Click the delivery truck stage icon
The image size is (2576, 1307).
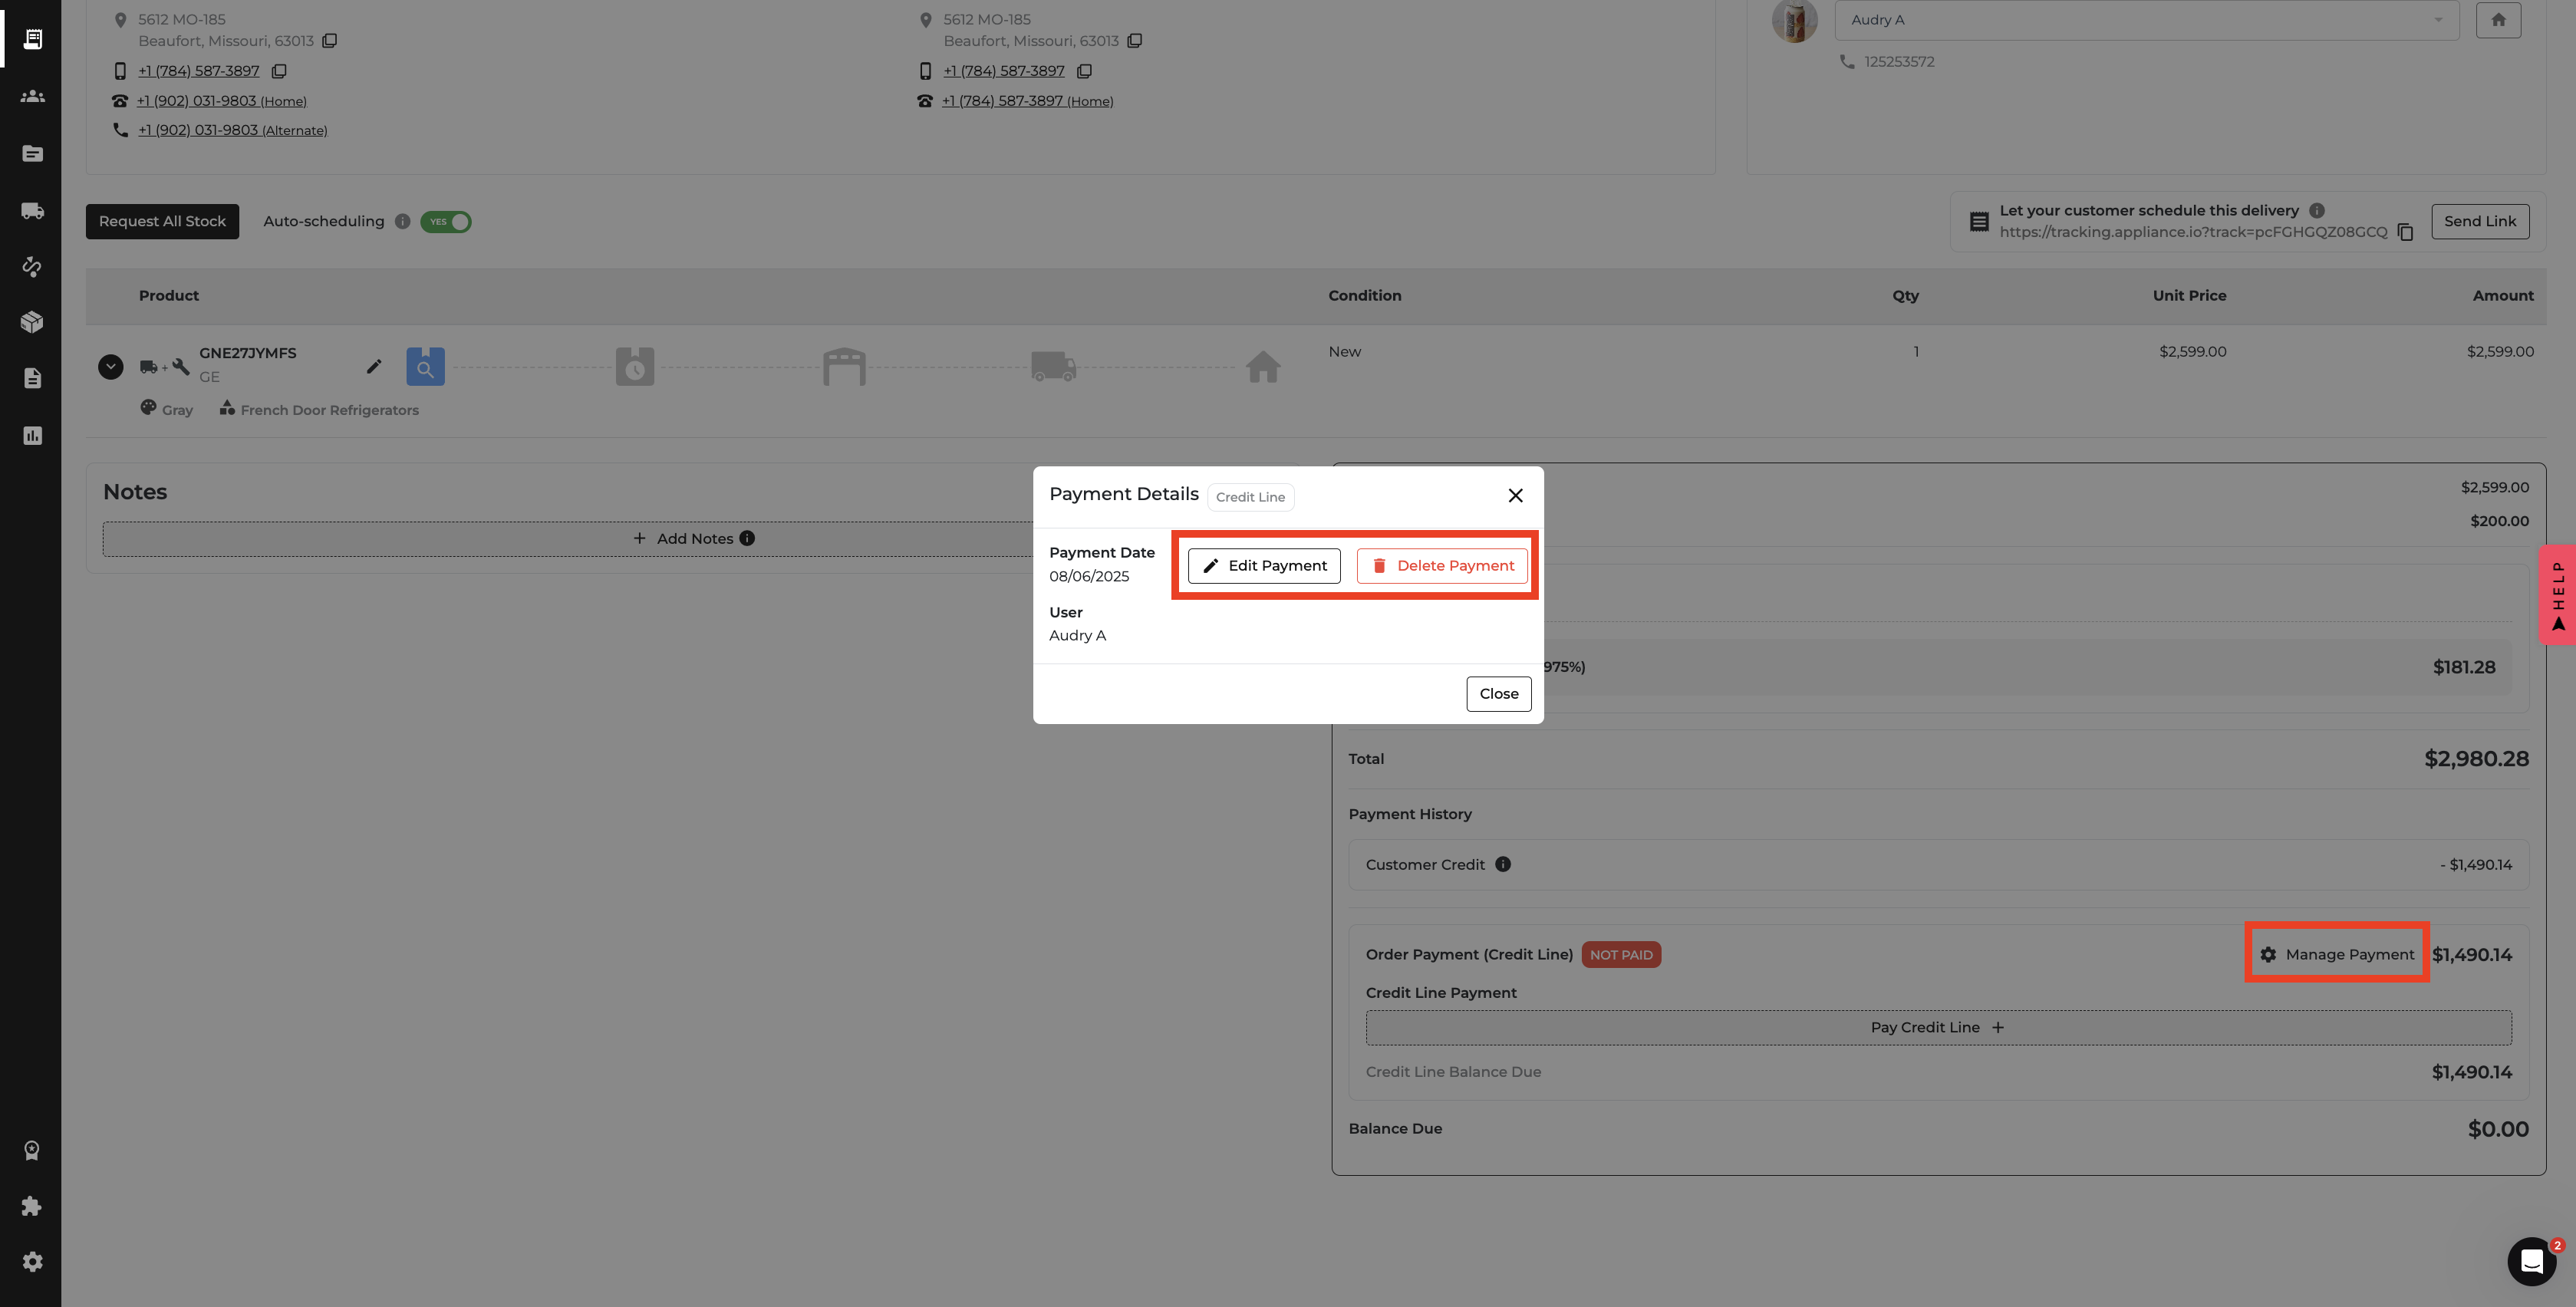[x=1054, y=367]
